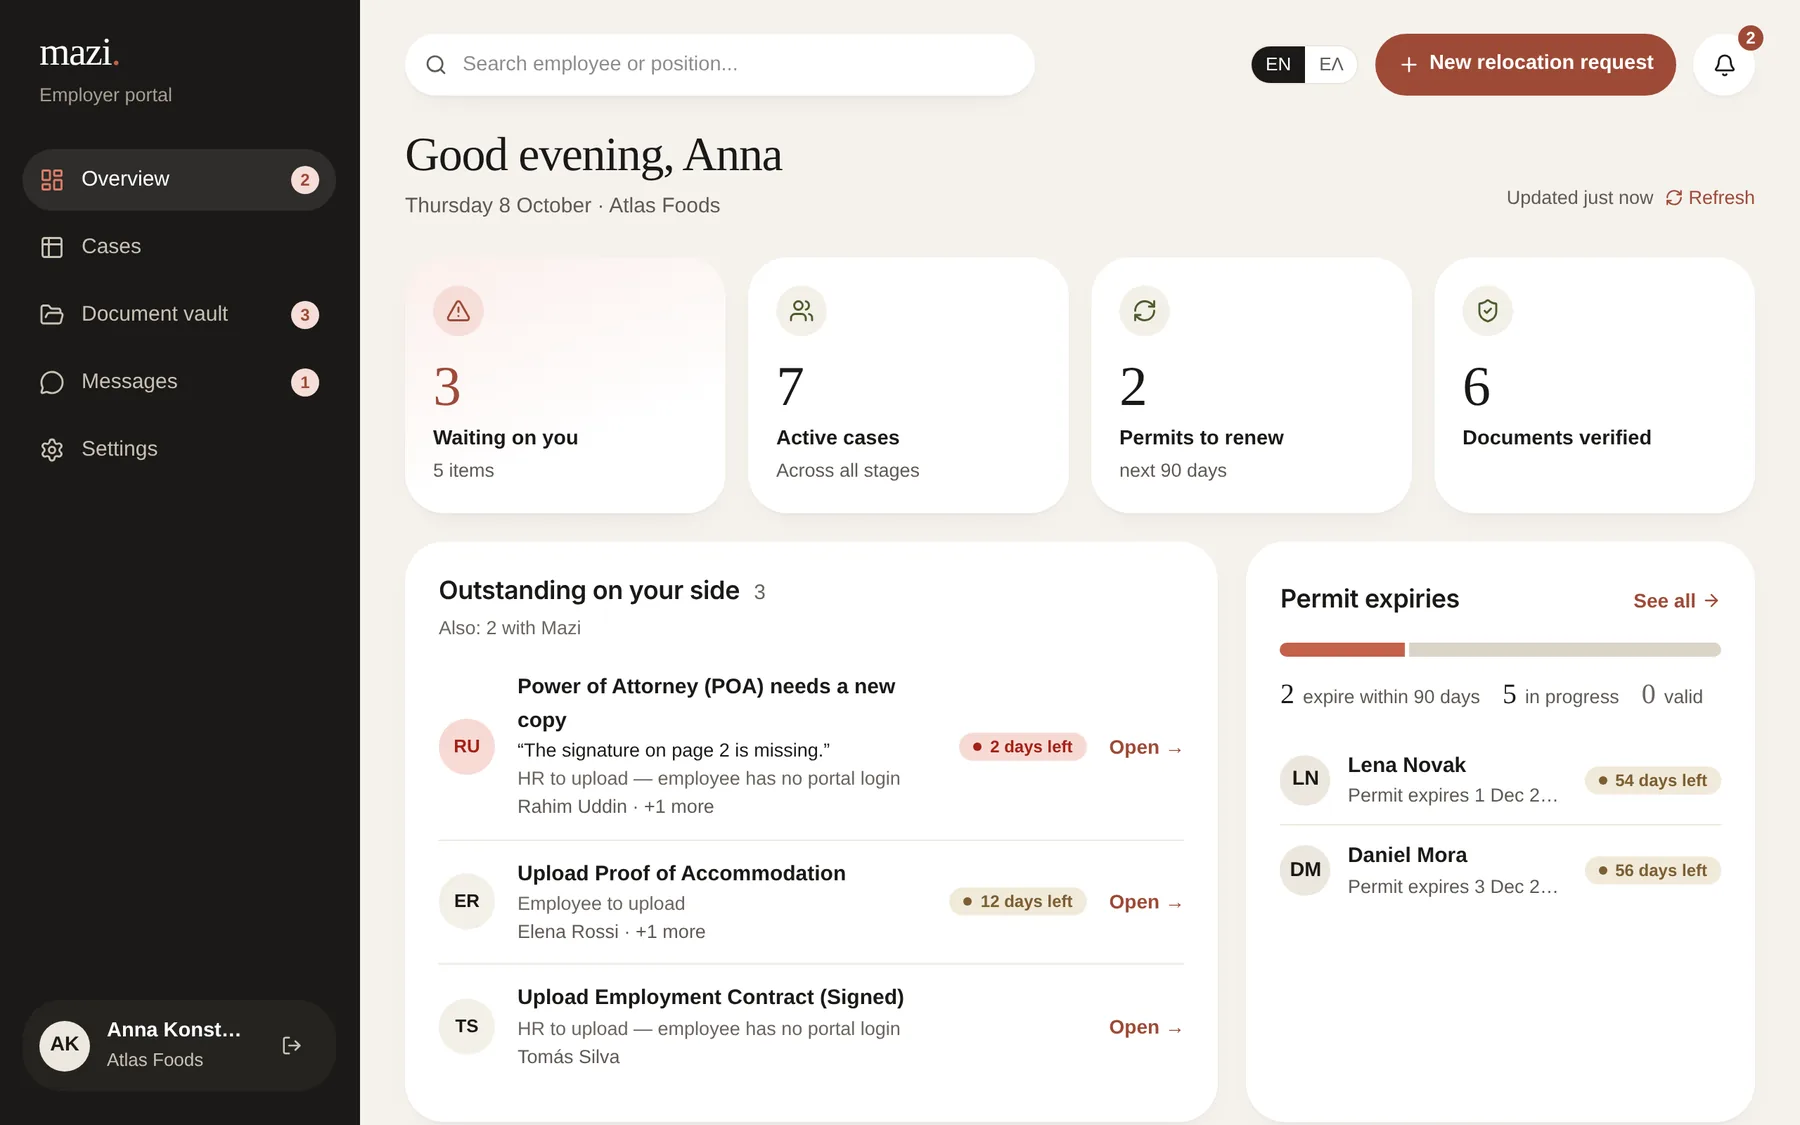
Task: Click the DM avatar for Daniel Mora
Action: pyautogui.click(x=1305, y=870)
